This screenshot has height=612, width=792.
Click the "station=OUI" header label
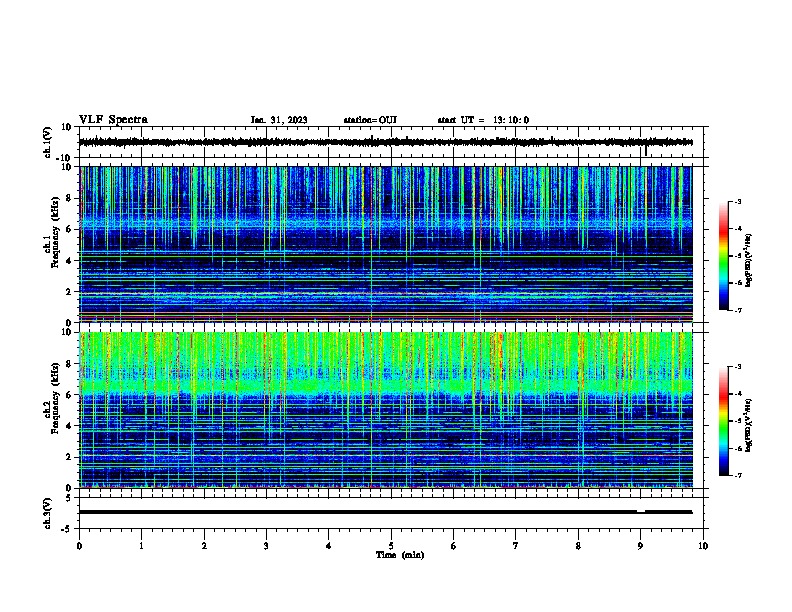(370, 120)
